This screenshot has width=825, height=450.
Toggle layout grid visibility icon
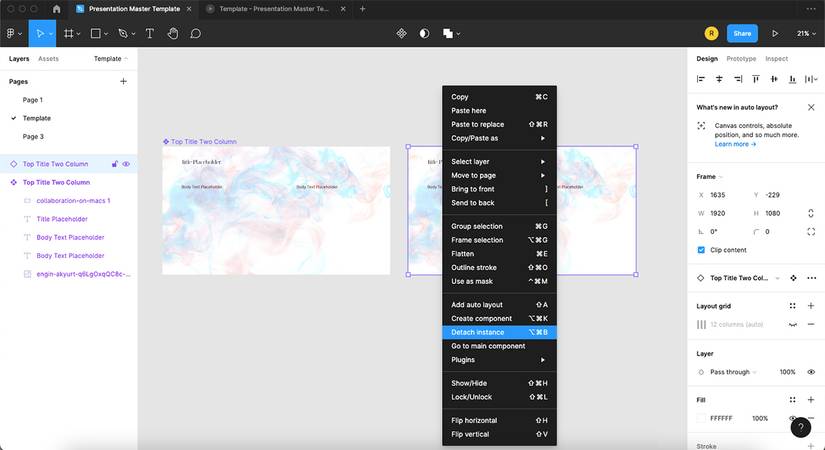(x=792, y=324)
